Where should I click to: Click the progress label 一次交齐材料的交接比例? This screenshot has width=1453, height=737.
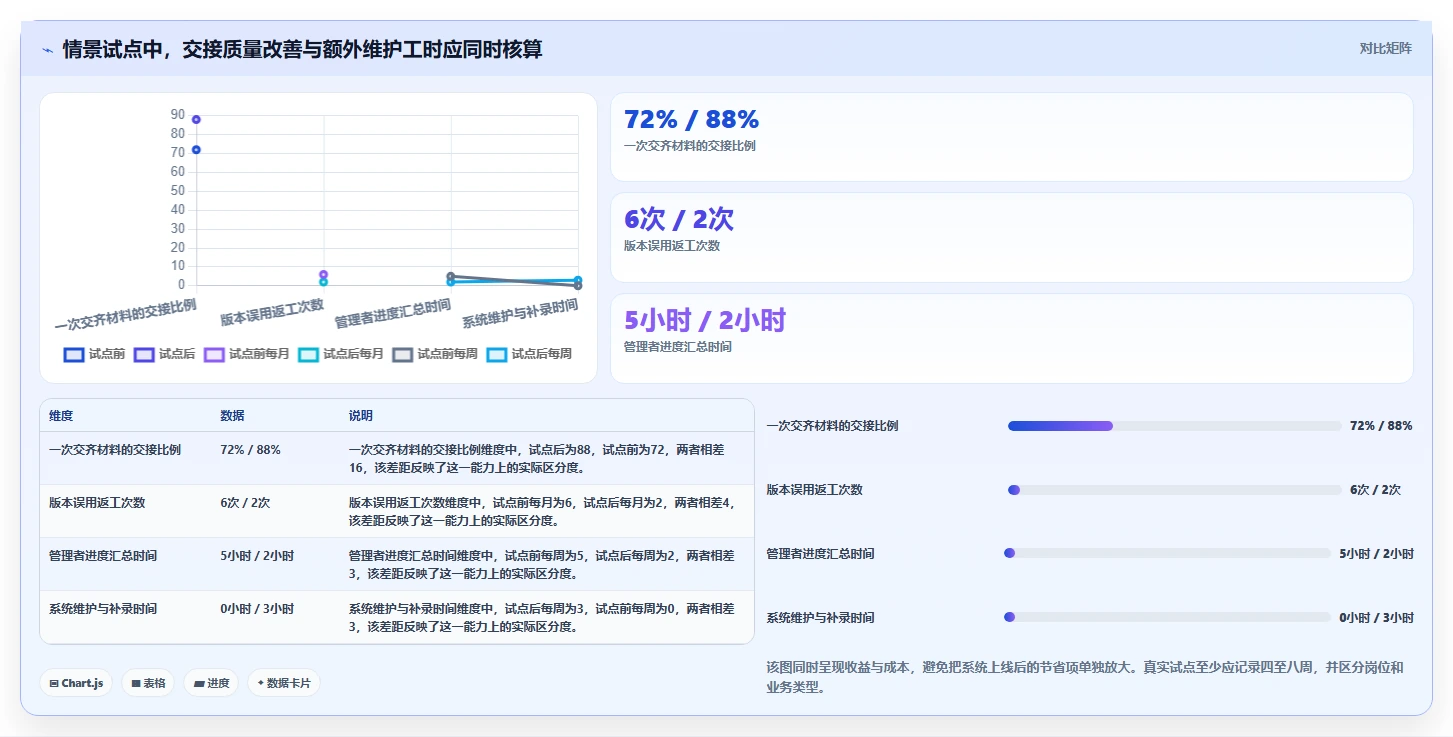[x=832, y=426]
